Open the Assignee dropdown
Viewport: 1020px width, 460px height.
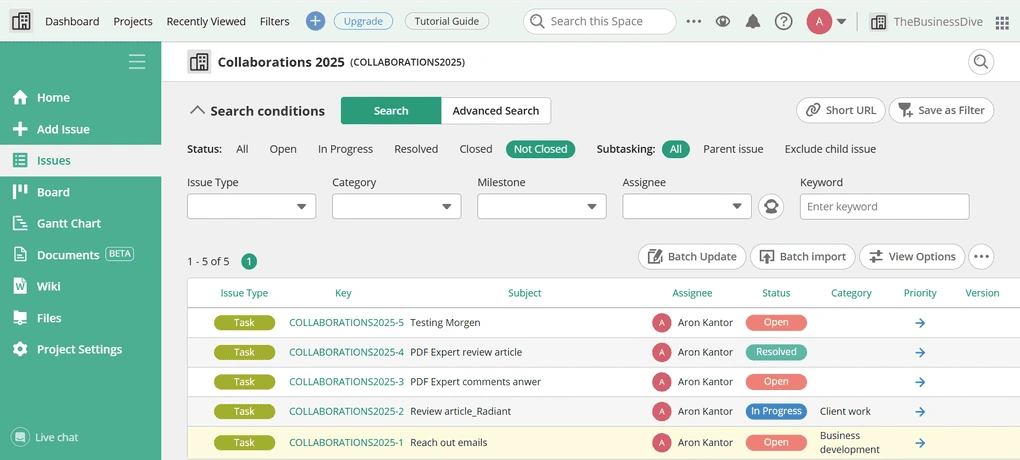tap(687, 206)
